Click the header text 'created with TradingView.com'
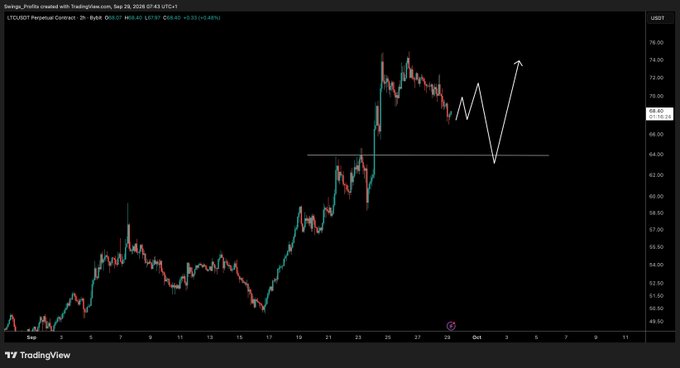The height and width of the screenshot is (368, 680). [x=76, y=7]
